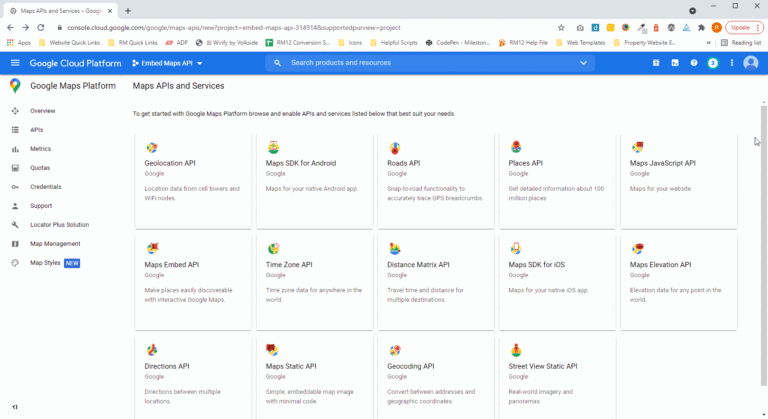Viewport: 768px width, 419px height.
Task: Click the Maps Elevation API icon
Action: point(637,248)
